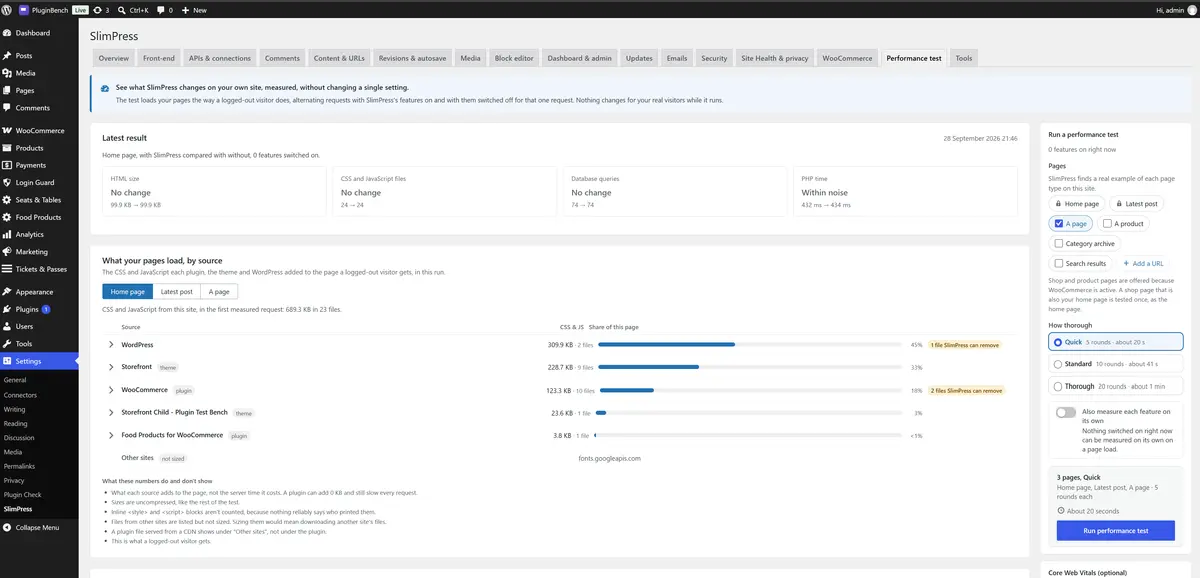The image size is (1200, 578).
Task: Expand the WordPress source row
Action: click(111, 344)
